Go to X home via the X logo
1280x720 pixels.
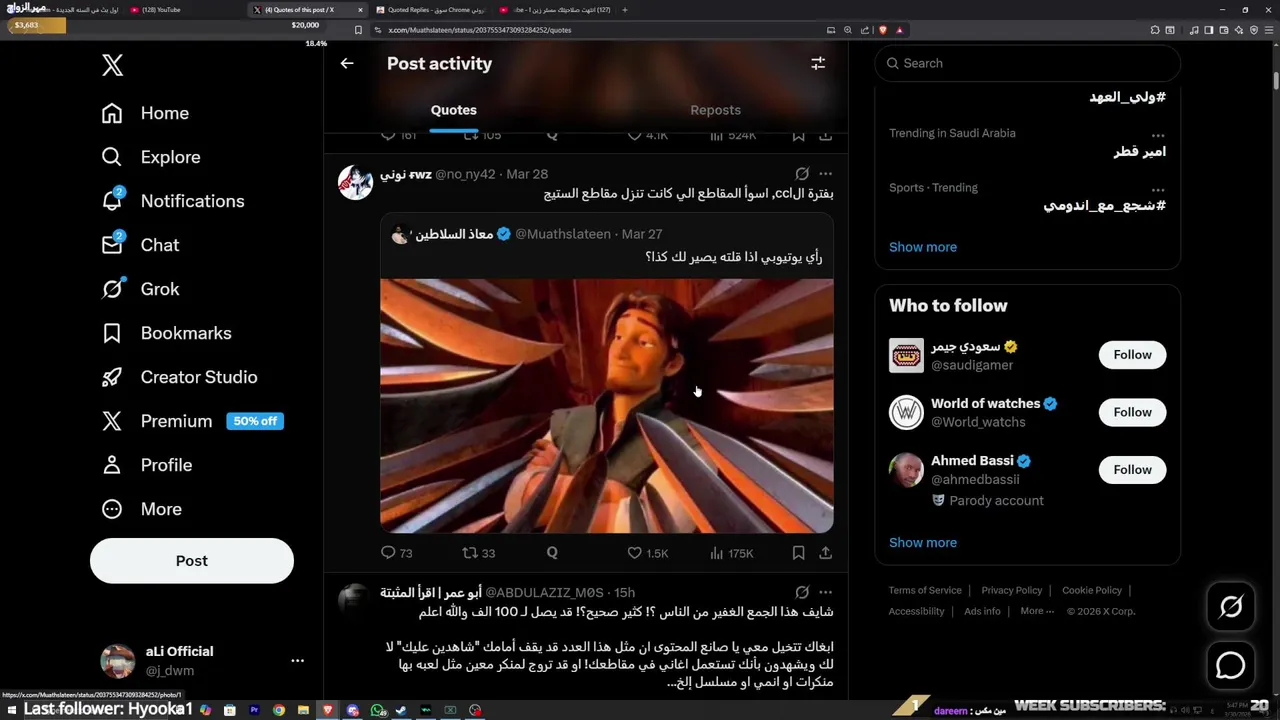pyautogui.click(x=112, y=66)
